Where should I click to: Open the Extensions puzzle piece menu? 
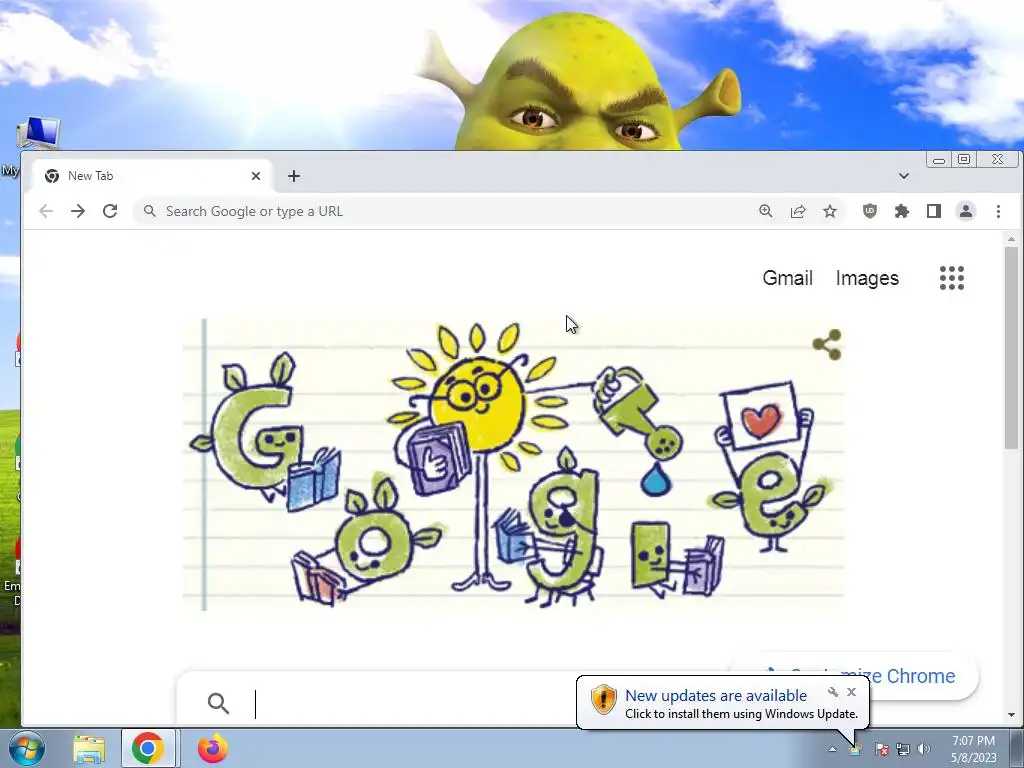coord(901,211)
